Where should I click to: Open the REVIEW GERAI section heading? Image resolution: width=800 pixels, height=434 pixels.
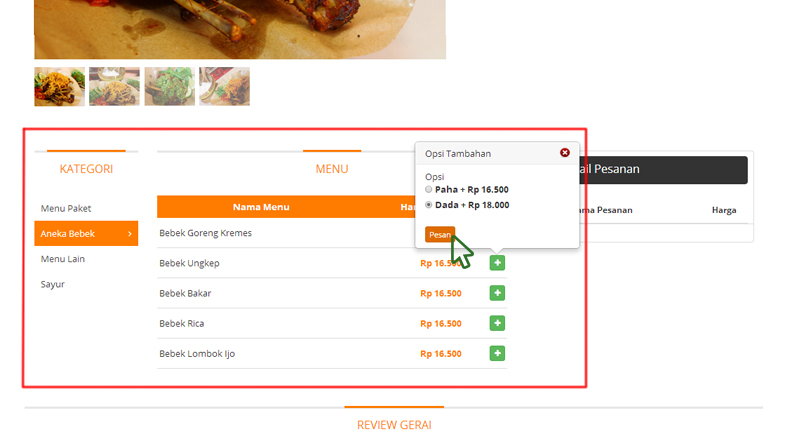pyautogui.click(x=394, y=425)
